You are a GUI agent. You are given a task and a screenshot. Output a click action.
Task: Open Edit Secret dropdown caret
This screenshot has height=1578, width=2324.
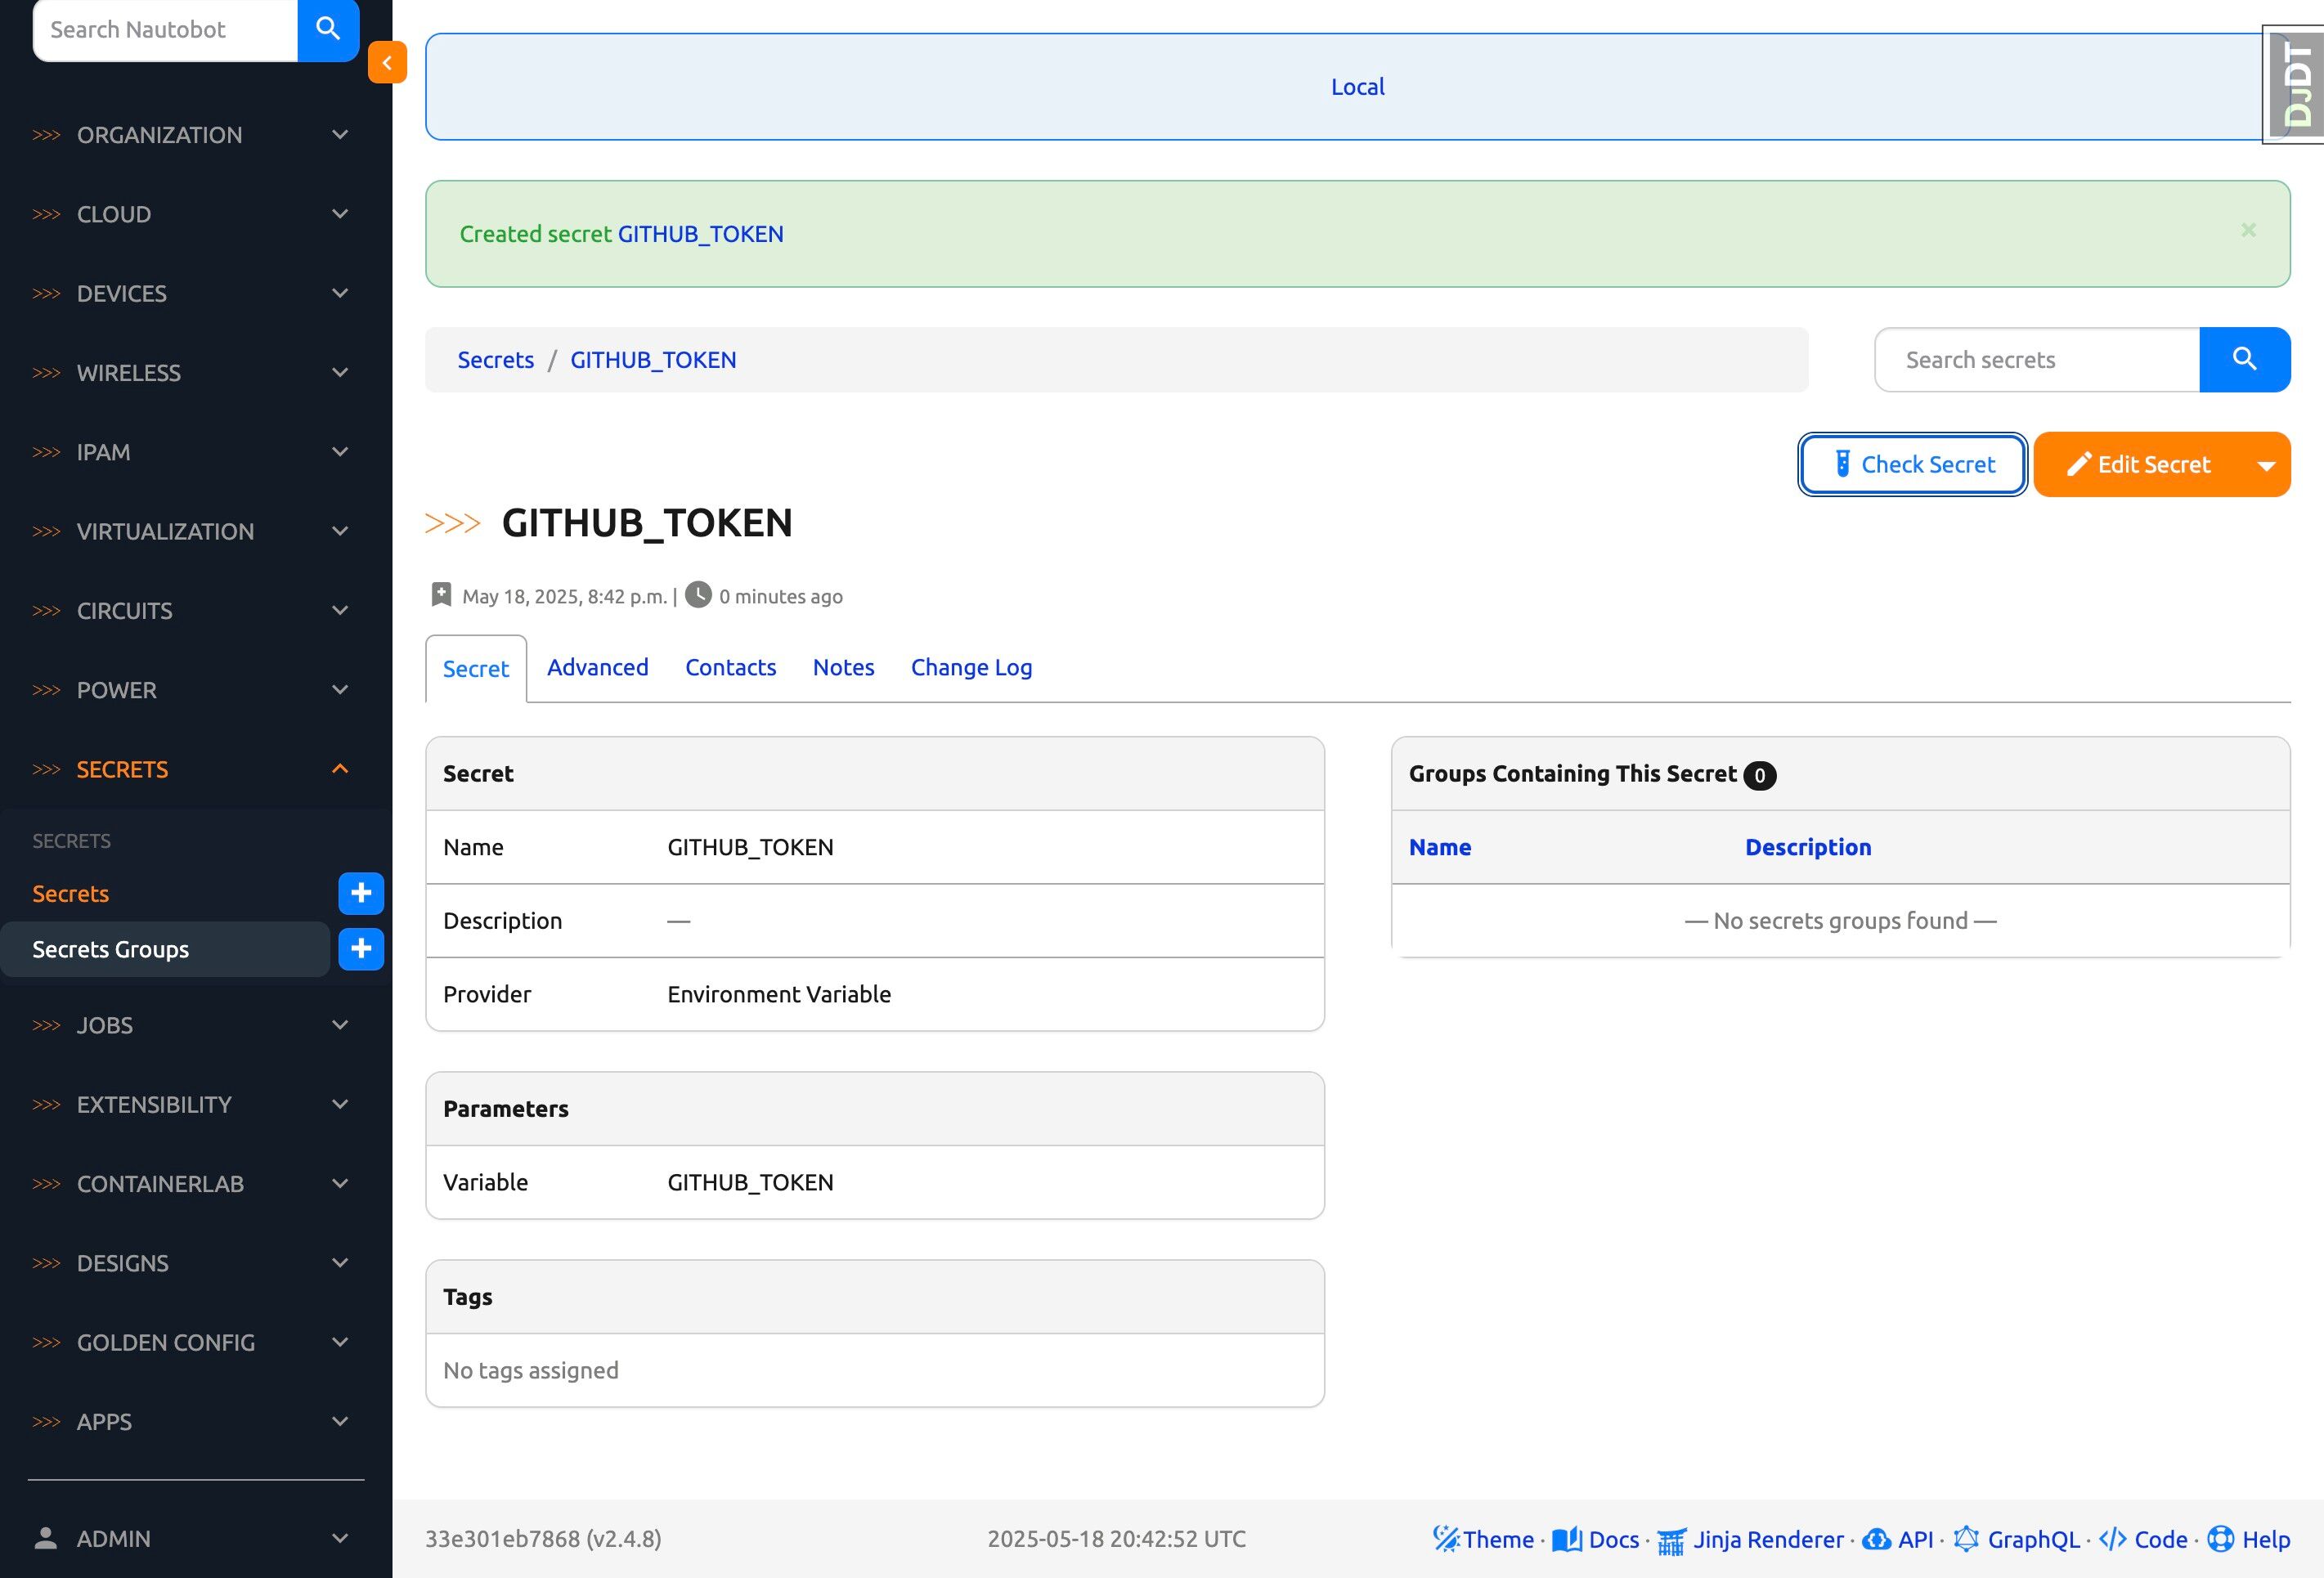(x=2266, y=465)
